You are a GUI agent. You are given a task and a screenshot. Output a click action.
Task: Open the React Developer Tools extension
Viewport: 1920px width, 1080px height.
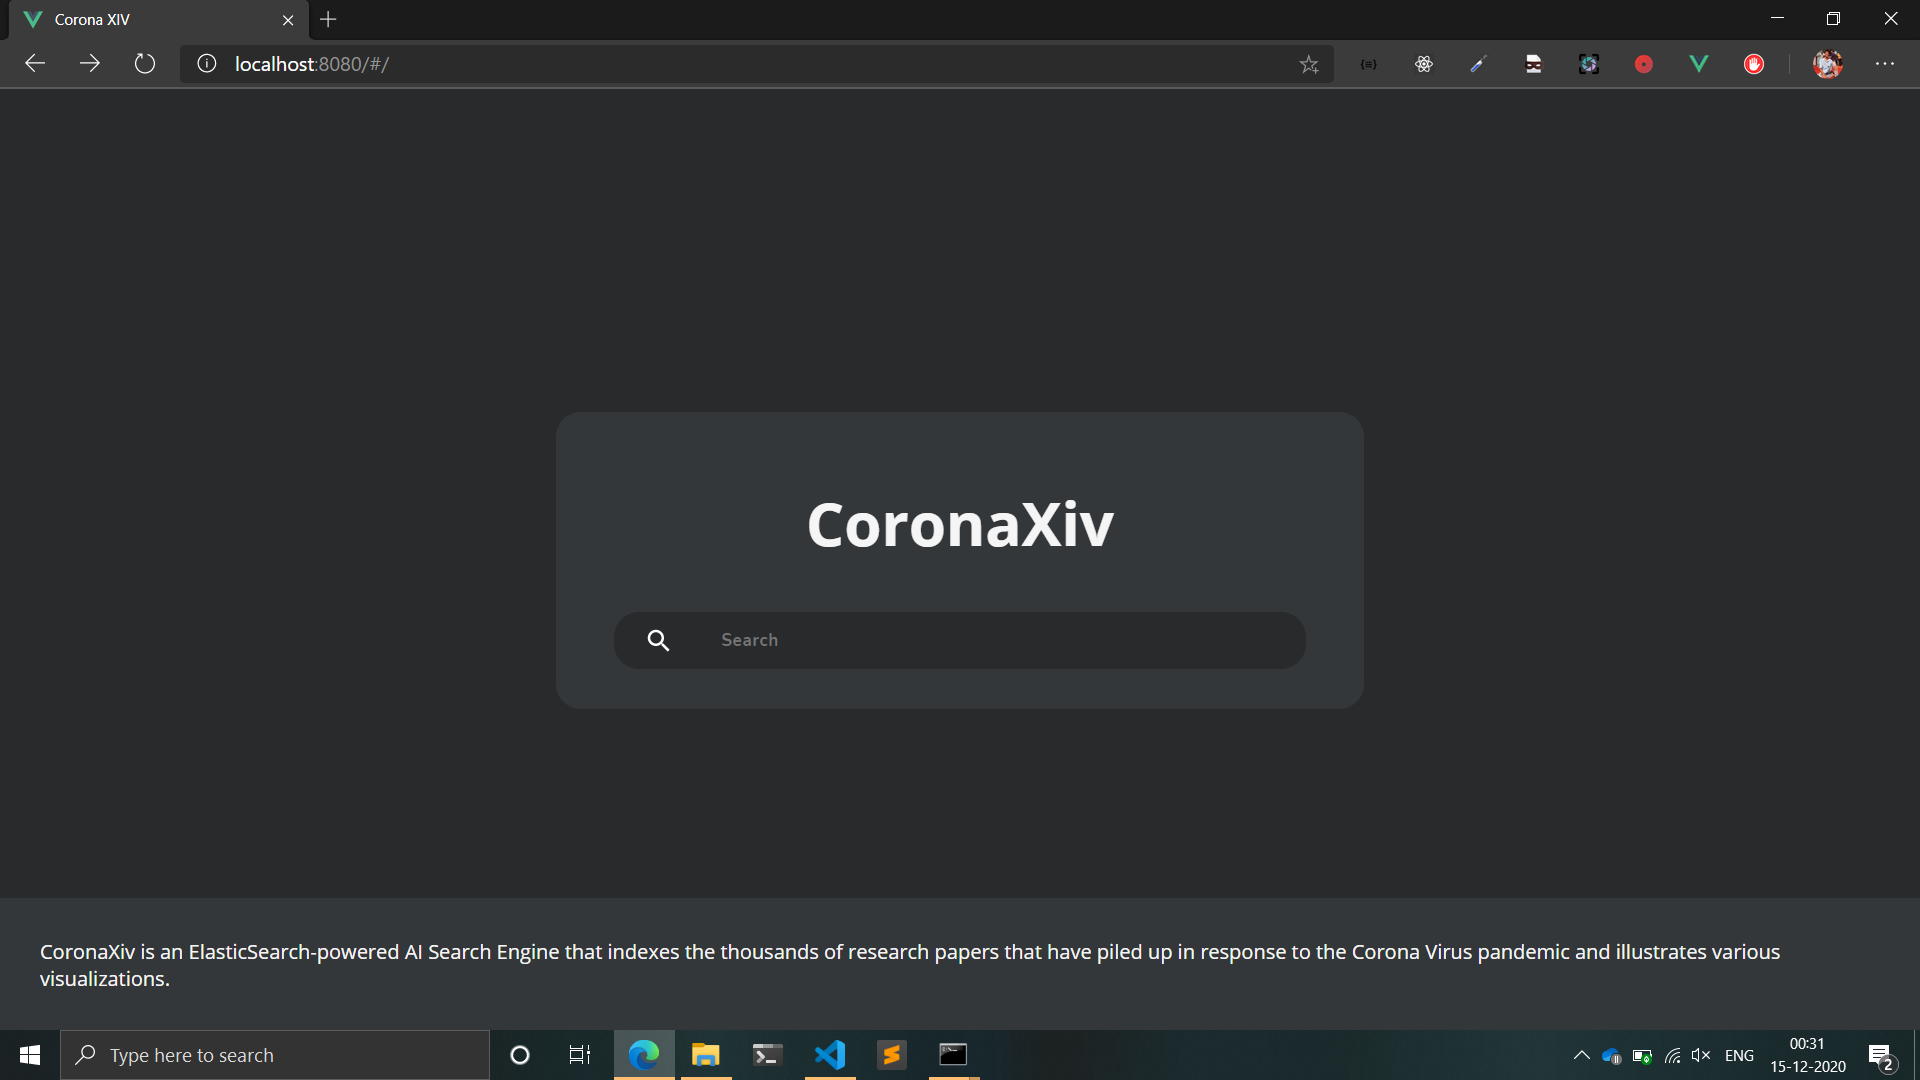tap(1424, 64)
